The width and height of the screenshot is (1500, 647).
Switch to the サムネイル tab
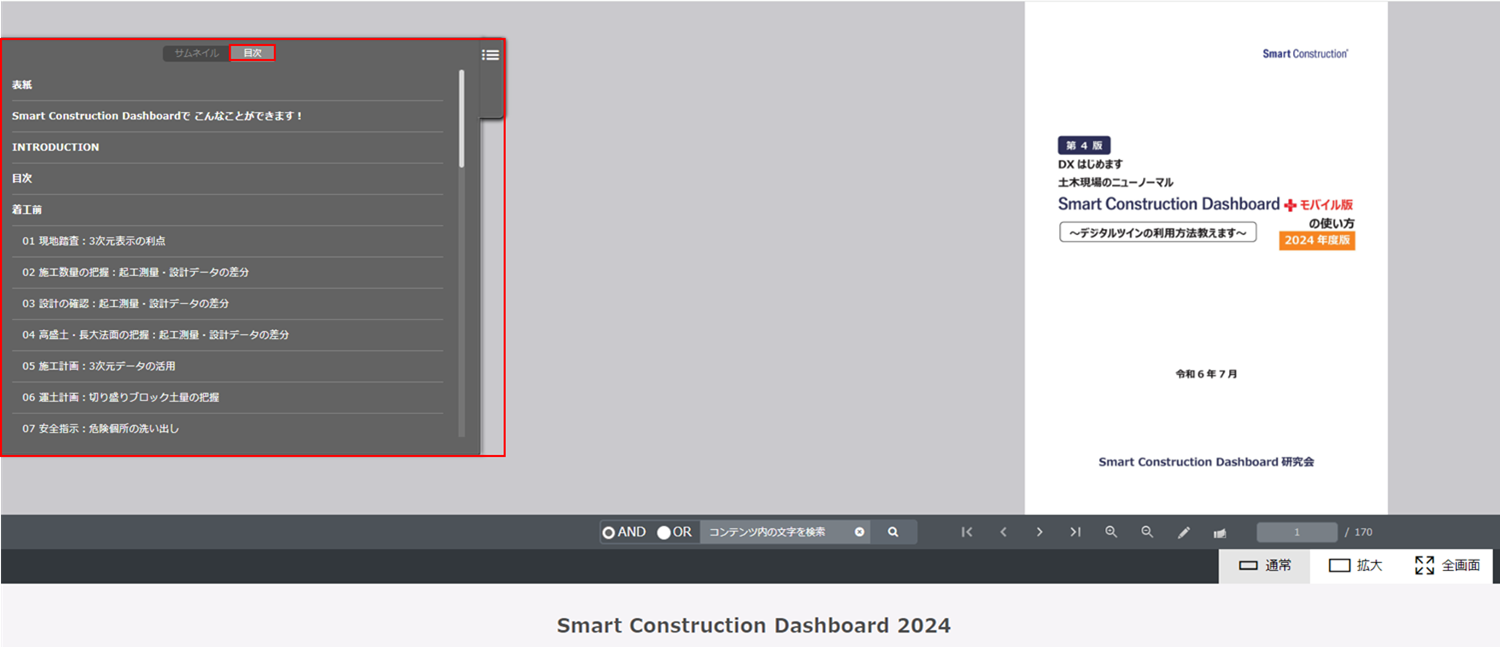[196, 53]
